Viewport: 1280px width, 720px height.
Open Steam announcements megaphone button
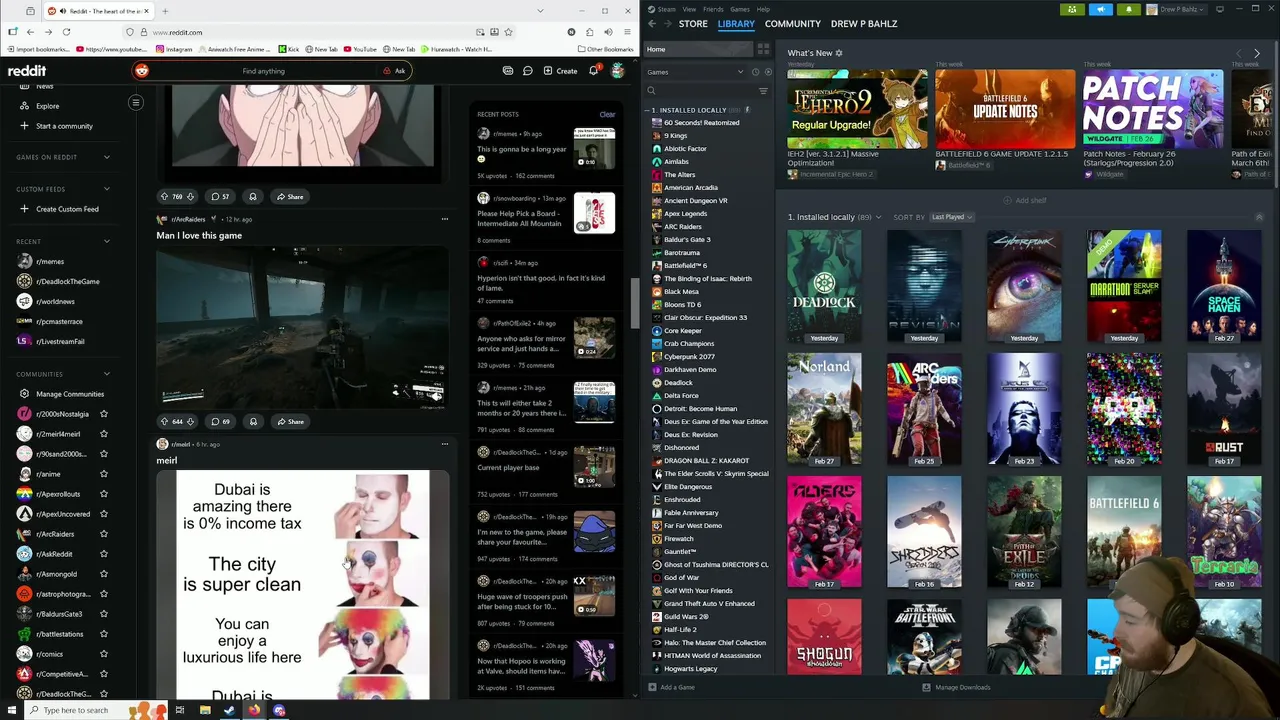coord(1100,9)
